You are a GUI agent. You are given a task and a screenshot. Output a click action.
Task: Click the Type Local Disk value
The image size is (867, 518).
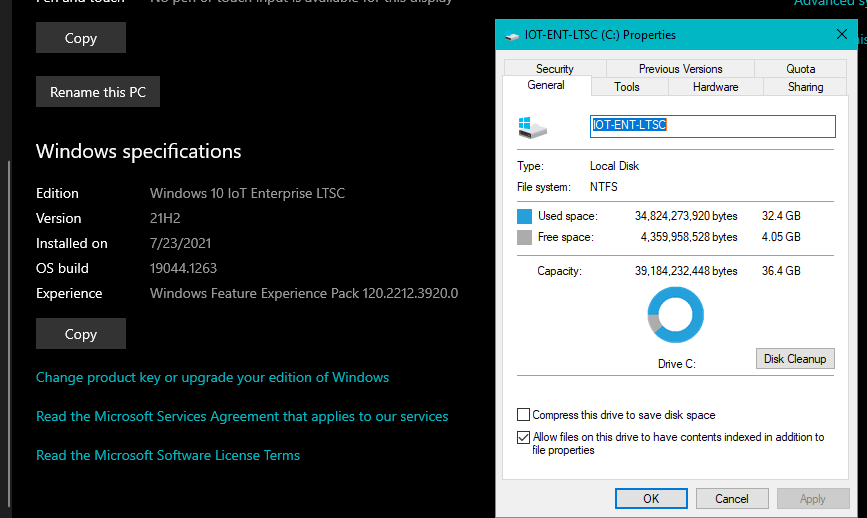(614, 166)
